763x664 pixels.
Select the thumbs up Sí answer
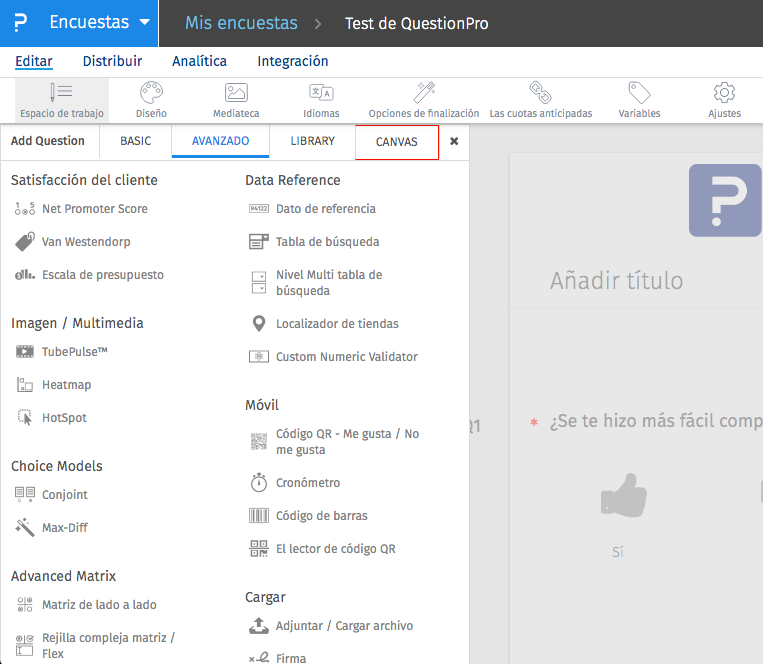(623, 497)
